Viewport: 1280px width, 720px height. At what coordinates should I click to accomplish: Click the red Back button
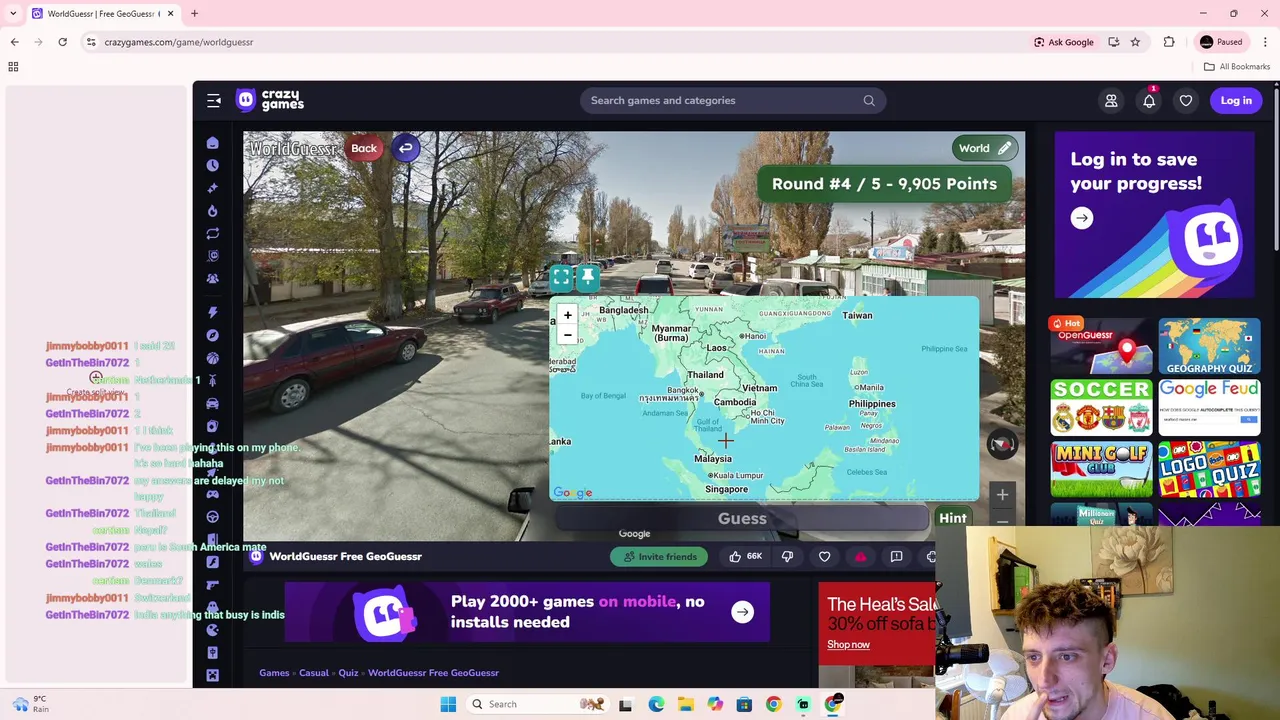(x=364, y=148)
